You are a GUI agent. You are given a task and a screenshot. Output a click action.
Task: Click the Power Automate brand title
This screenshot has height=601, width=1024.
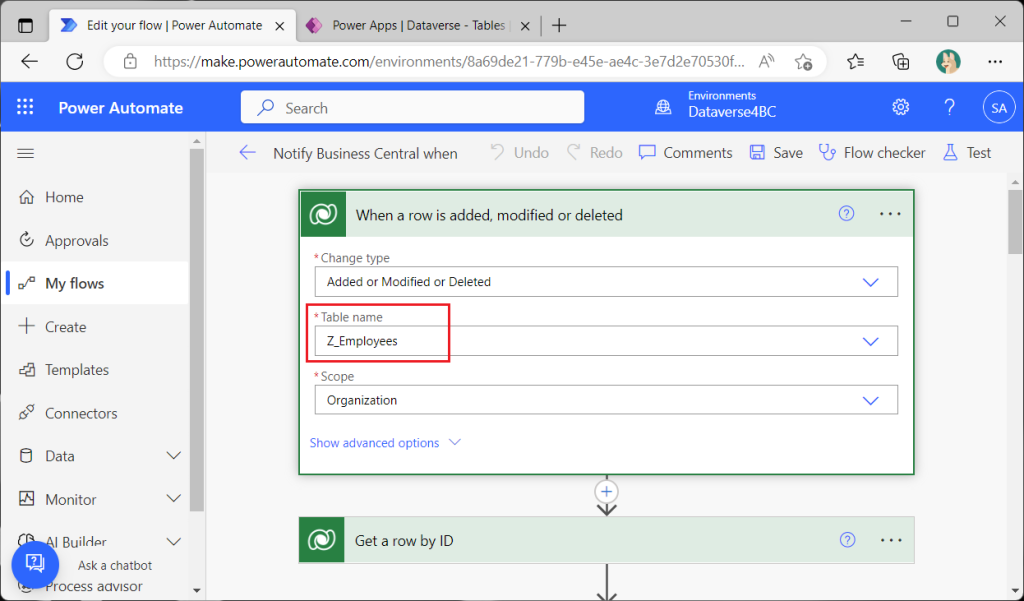(x=121, y=108)
